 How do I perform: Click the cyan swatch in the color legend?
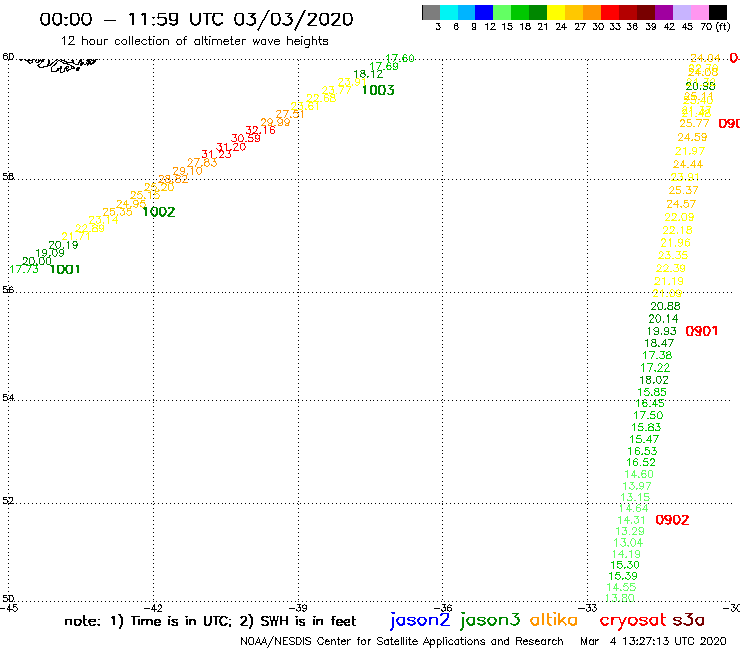click(448, 12)
